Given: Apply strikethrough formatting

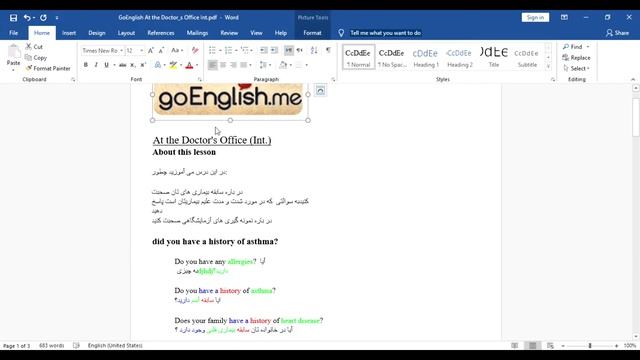Looking at the screenshot, I should tap(122, 65).
